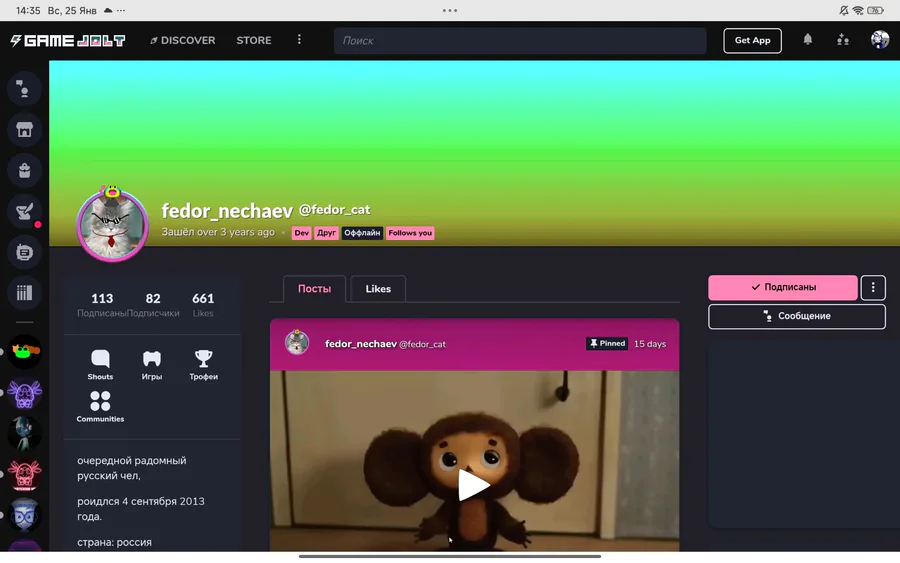This screenshot has width=900, height=563.
Task: Open the storefront icon in left sidebar
Action: click(24, 130)
